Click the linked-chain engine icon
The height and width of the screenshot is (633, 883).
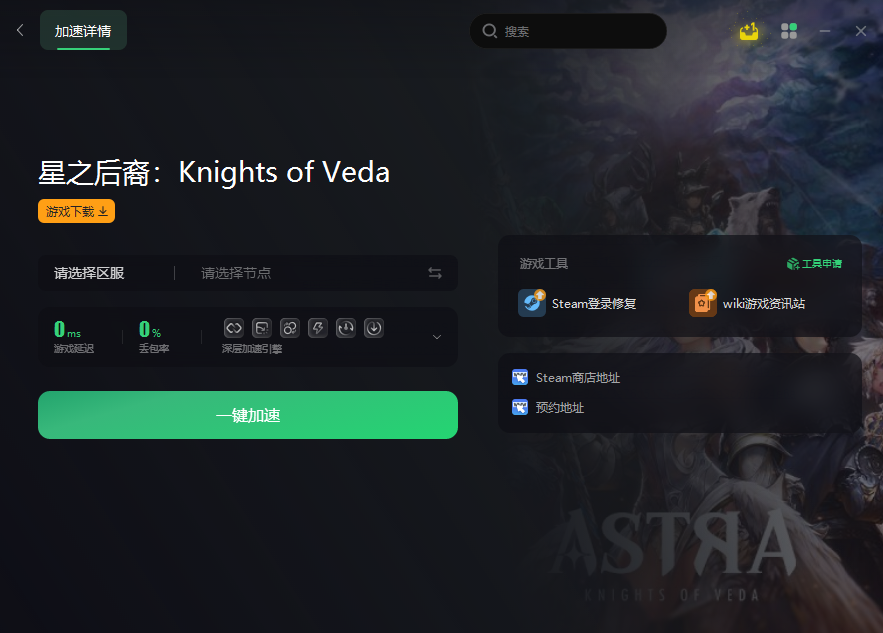pyautogui.click(x=234, y=328)
